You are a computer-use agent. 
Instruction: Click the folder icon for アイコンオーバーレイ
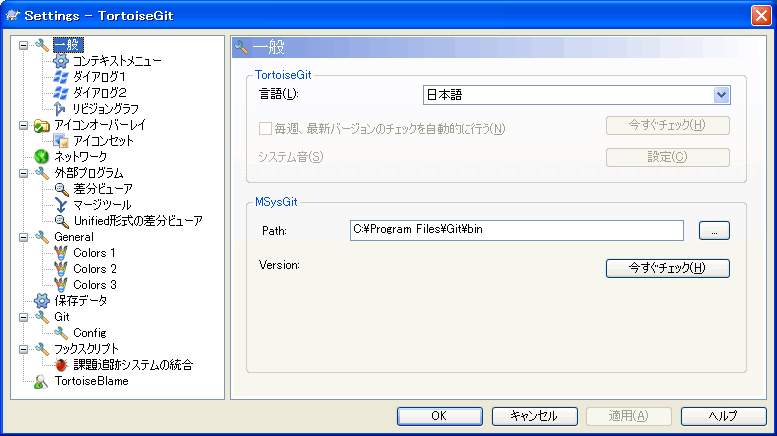click(42, 125)
